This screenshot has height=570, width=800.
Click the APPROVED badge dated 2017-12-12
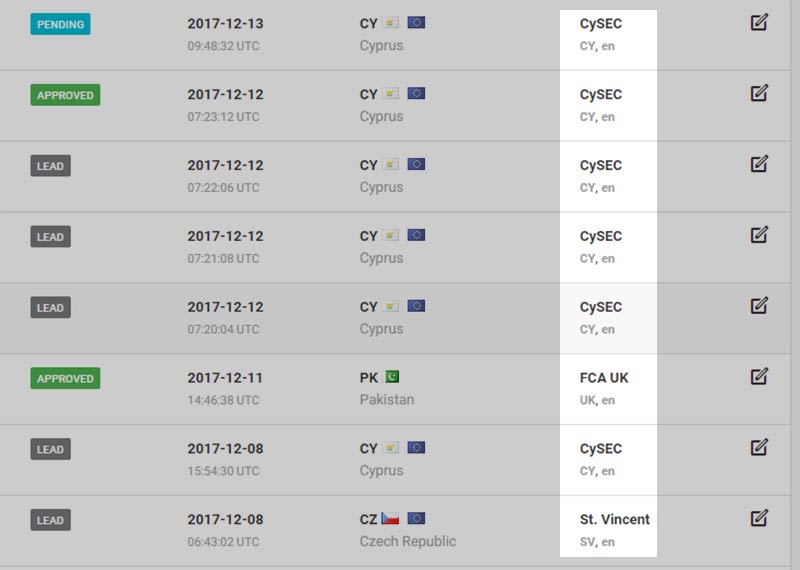pos(65,95)
